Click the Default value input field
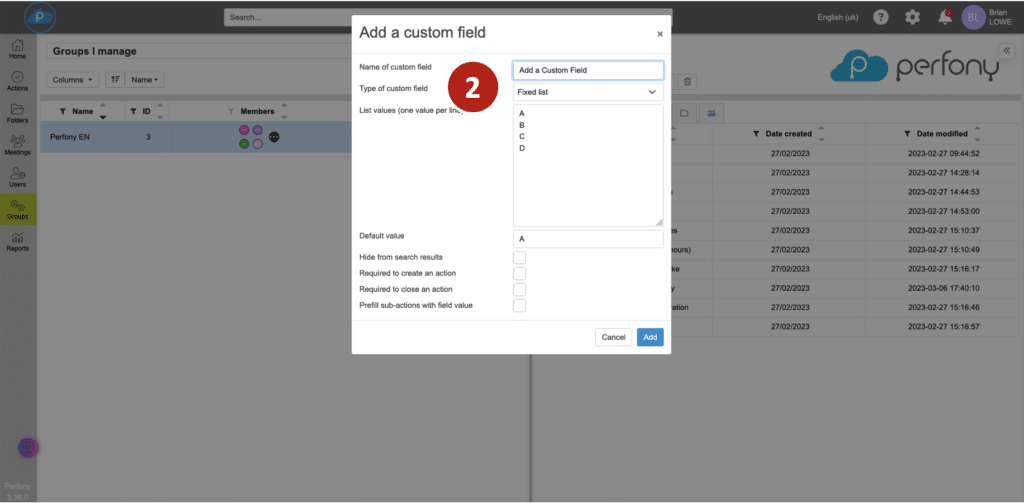 coord(587,239)
